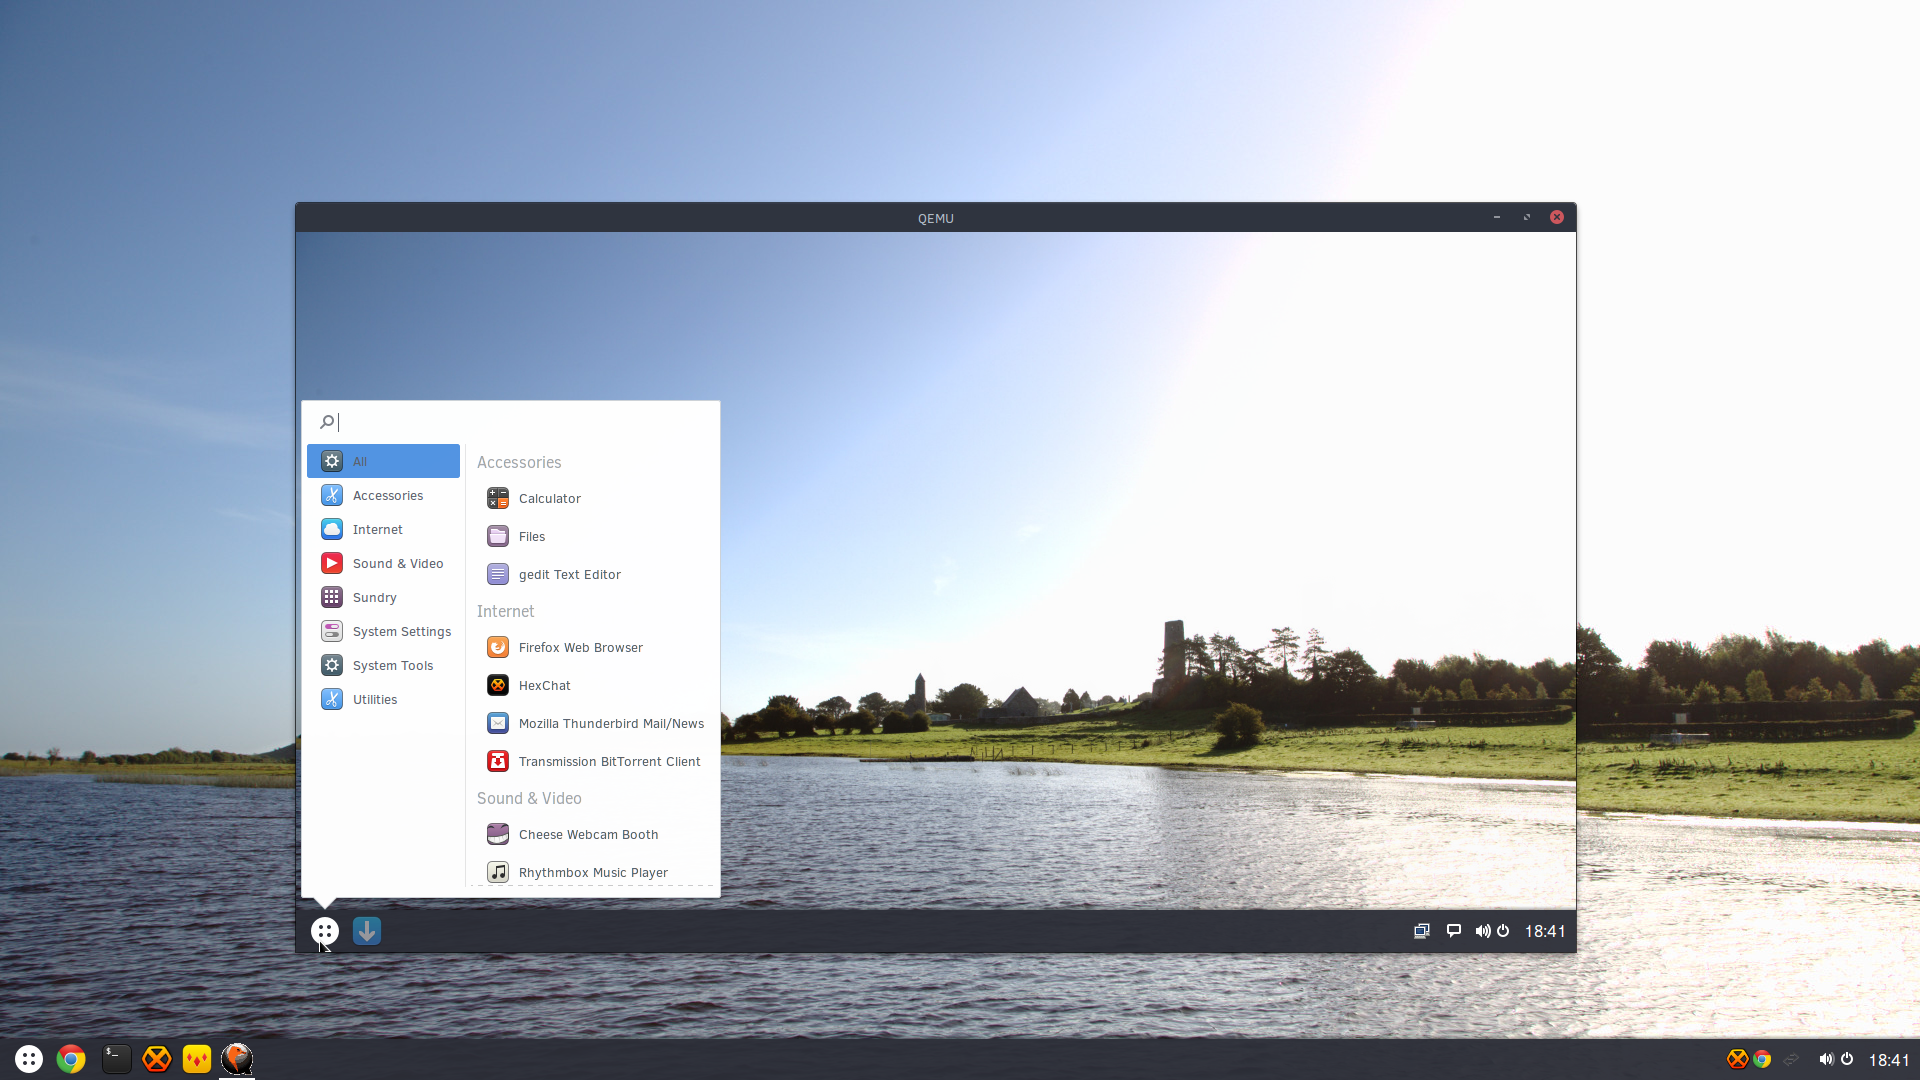The image size is (1920, 1080).
Task: Select the Utilities category
Action: (x=383, y=699)
